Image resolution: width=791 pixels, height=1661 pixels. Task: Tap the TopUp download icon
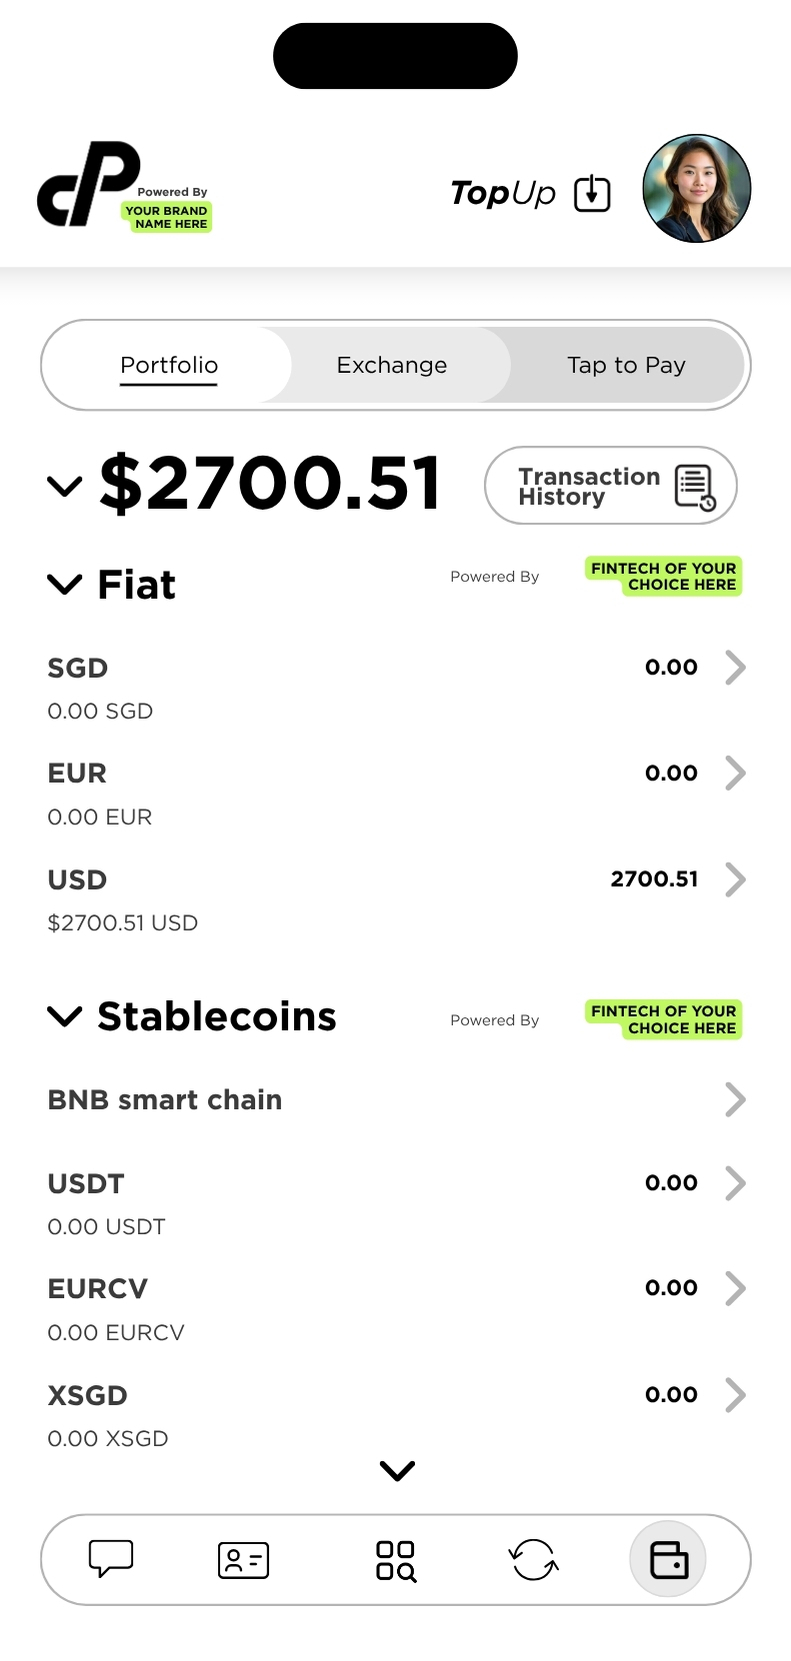click(592, 193)
